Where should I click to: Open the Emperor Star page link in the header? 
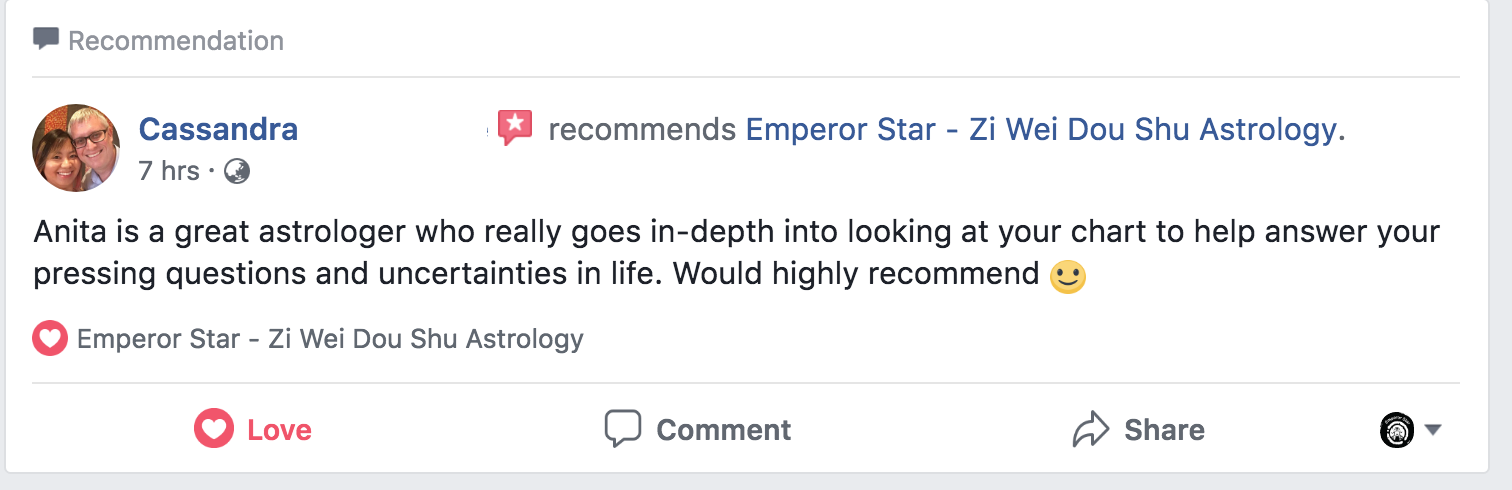point(1040,129)
